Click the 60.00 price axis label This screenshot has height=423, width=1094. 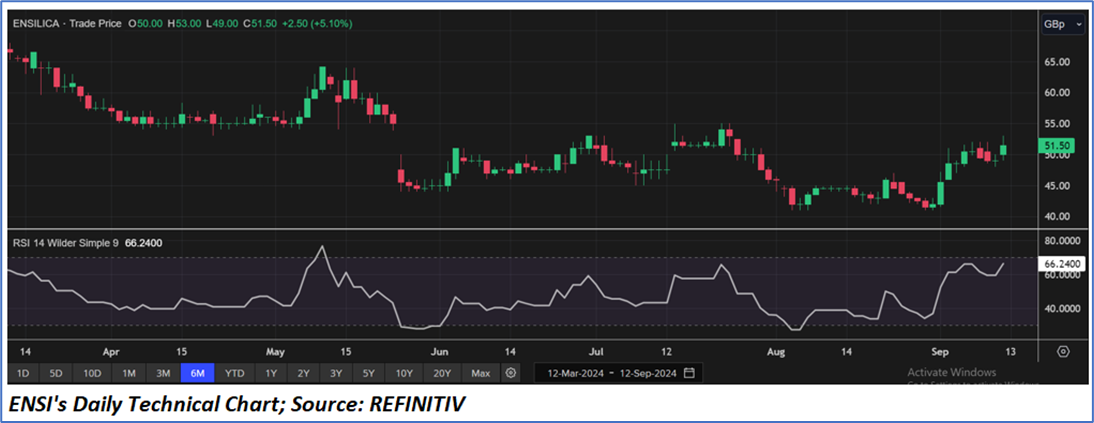pyautogui.click(x=1058, y=92)
